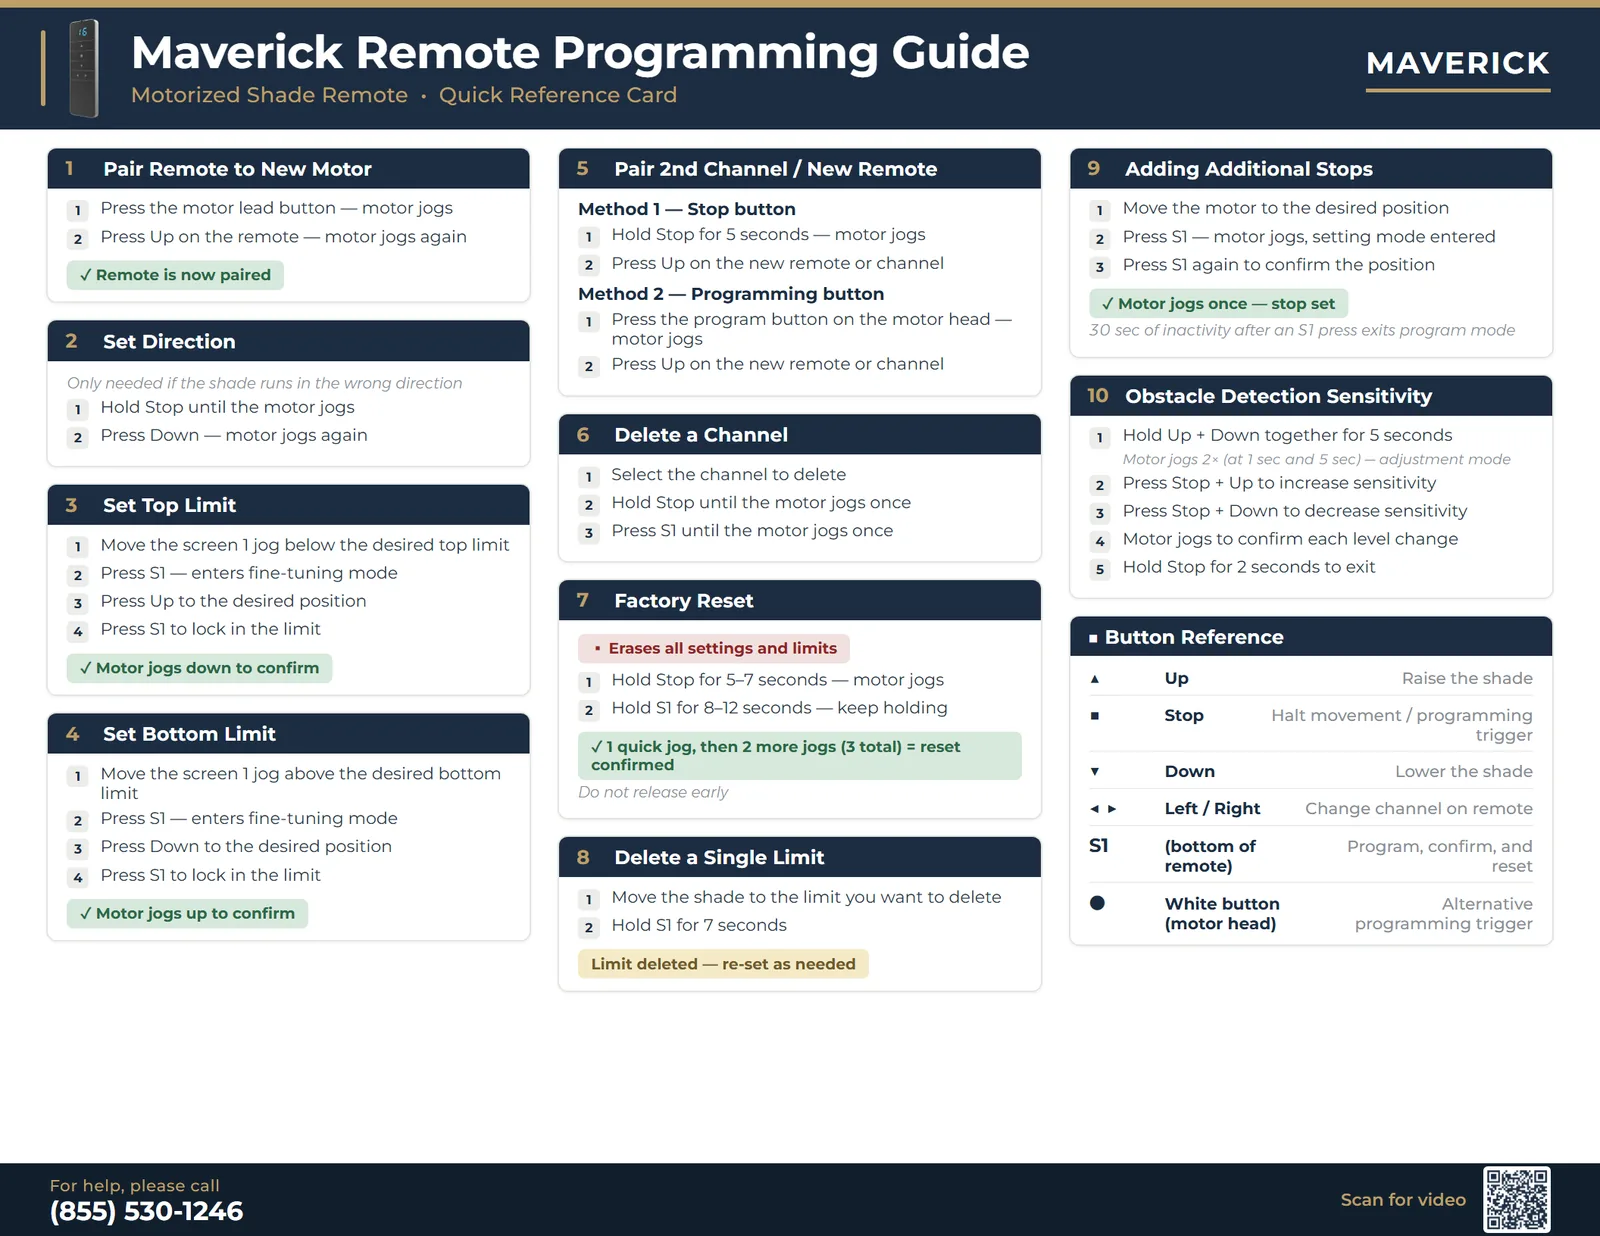Click 'Change channel on remote' description
The width and height of the screenshot is (1600, 1236).
coord(1419,809)
